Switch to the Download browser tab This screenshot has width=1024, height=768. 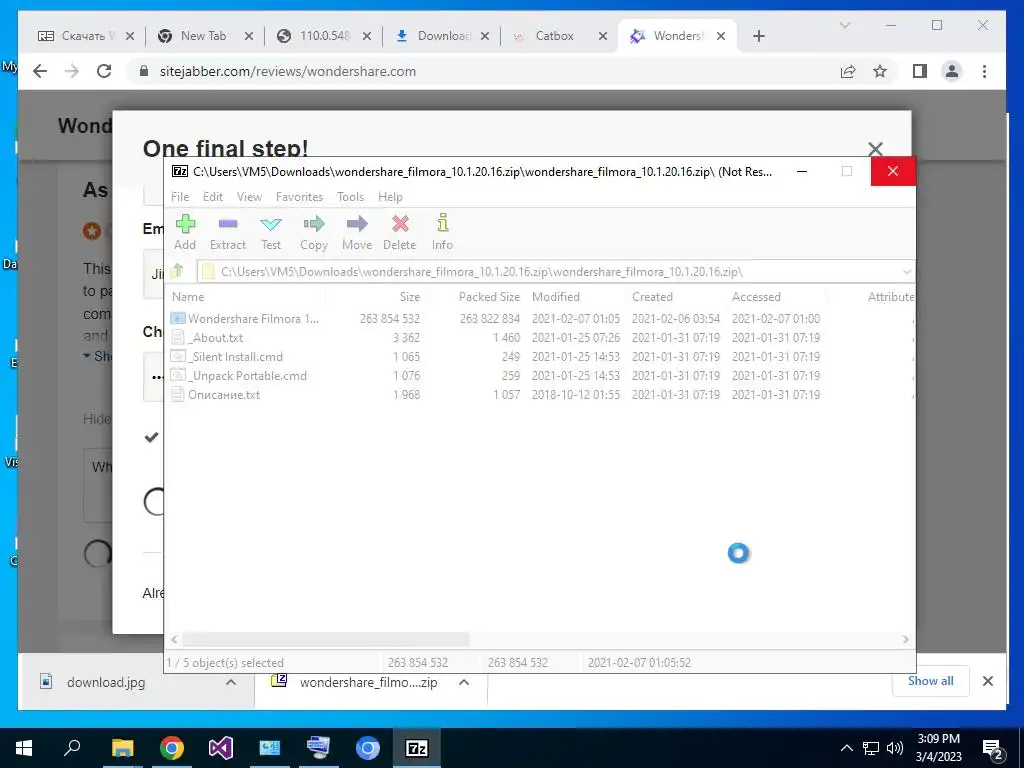click(x=443, y=36)
